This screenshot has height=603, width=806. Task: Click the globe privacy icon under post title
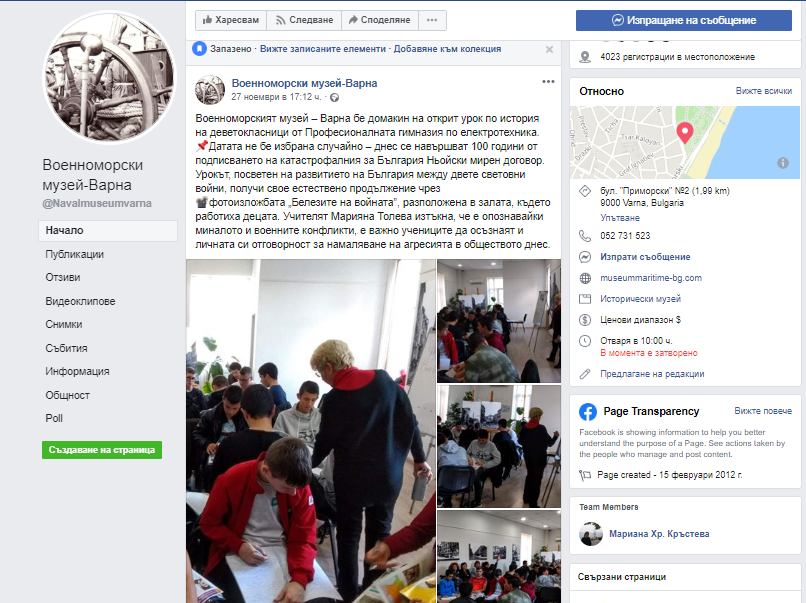point(334,97)
